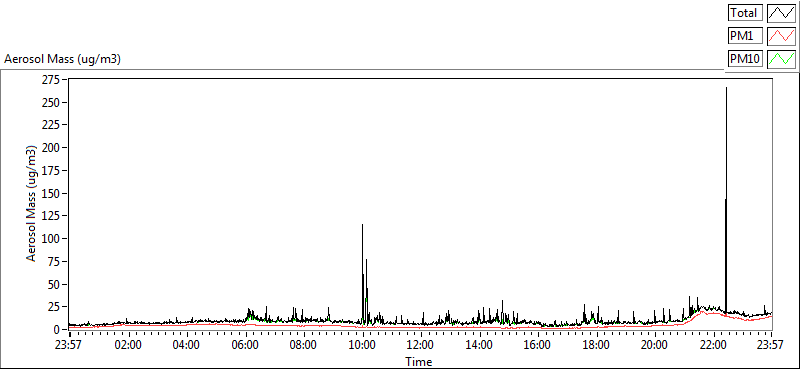The height and width of the screenshot is (369, 800).
Task: Click the tallest spike peak after 22:00
Action: click(727, 88)
